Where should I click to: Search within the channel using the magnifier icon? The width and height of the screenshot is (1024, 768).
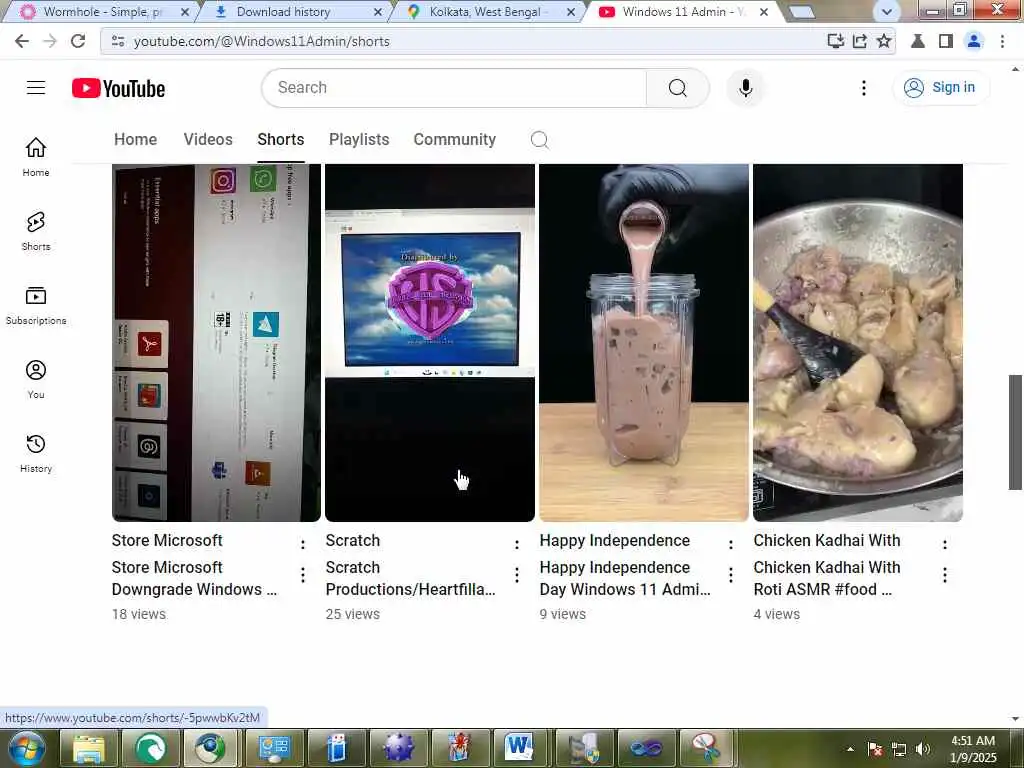coord(539,140)
